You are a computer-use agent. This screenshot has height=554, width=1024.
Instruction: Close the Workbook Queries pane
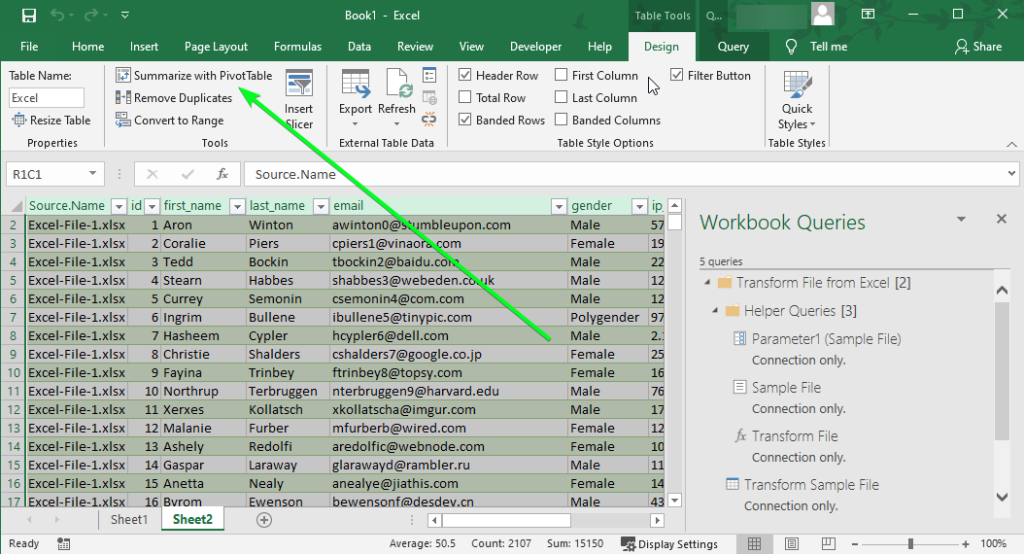[1002, 220]
